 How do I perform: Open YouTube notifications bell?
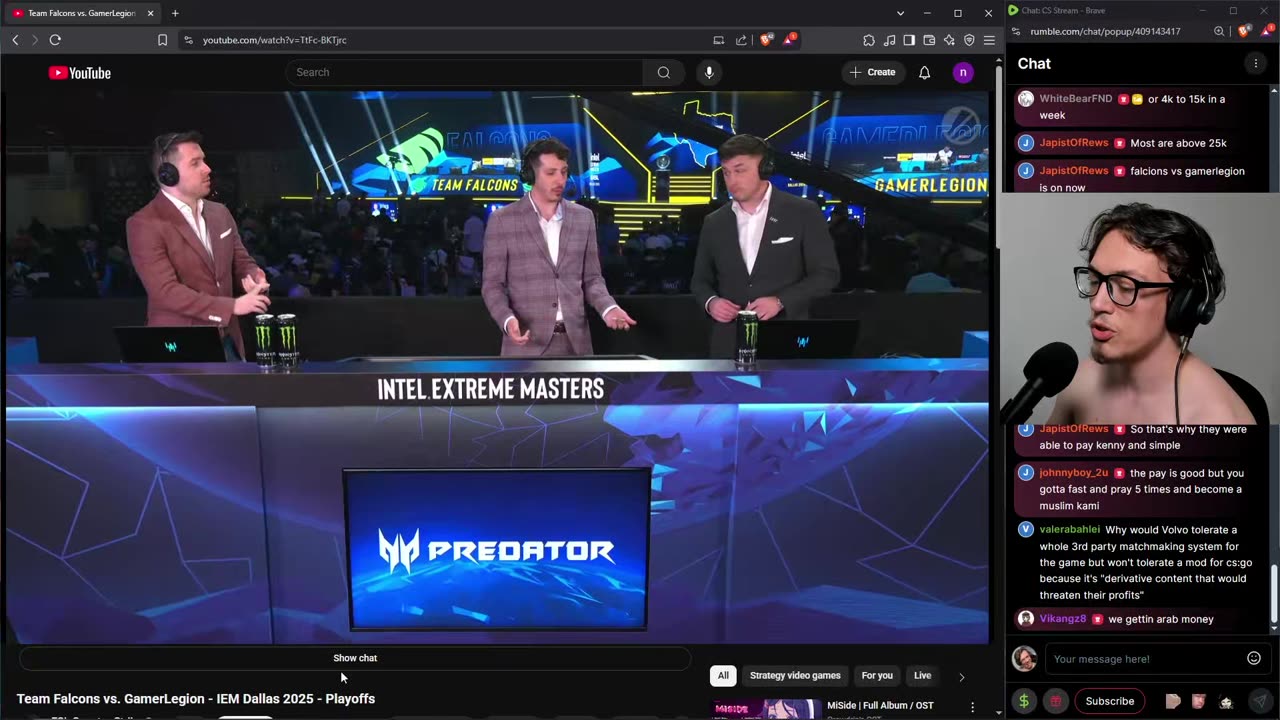coord(925,72)
